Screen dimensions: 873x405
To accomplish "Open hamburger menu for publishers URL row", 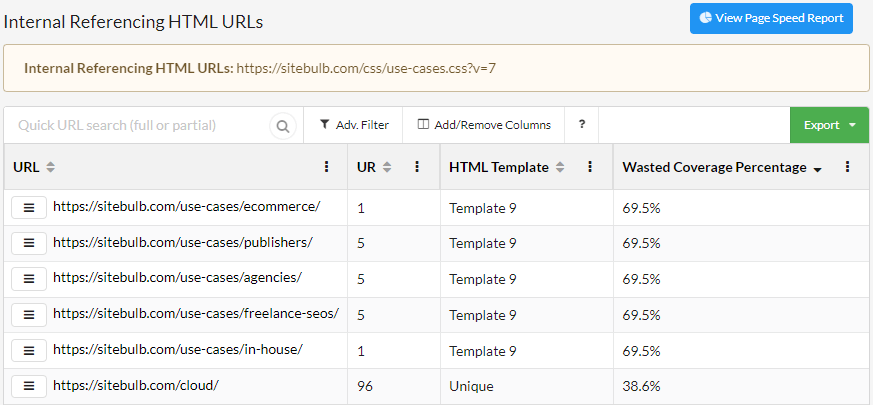I will click(29, 243).
